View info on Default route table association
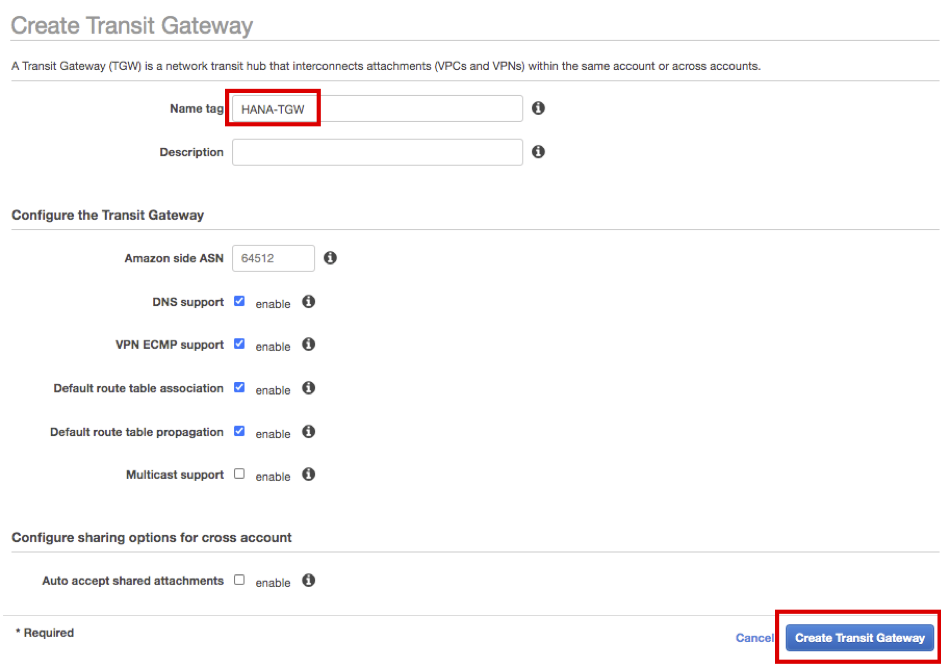 click(x=309, y=388)
